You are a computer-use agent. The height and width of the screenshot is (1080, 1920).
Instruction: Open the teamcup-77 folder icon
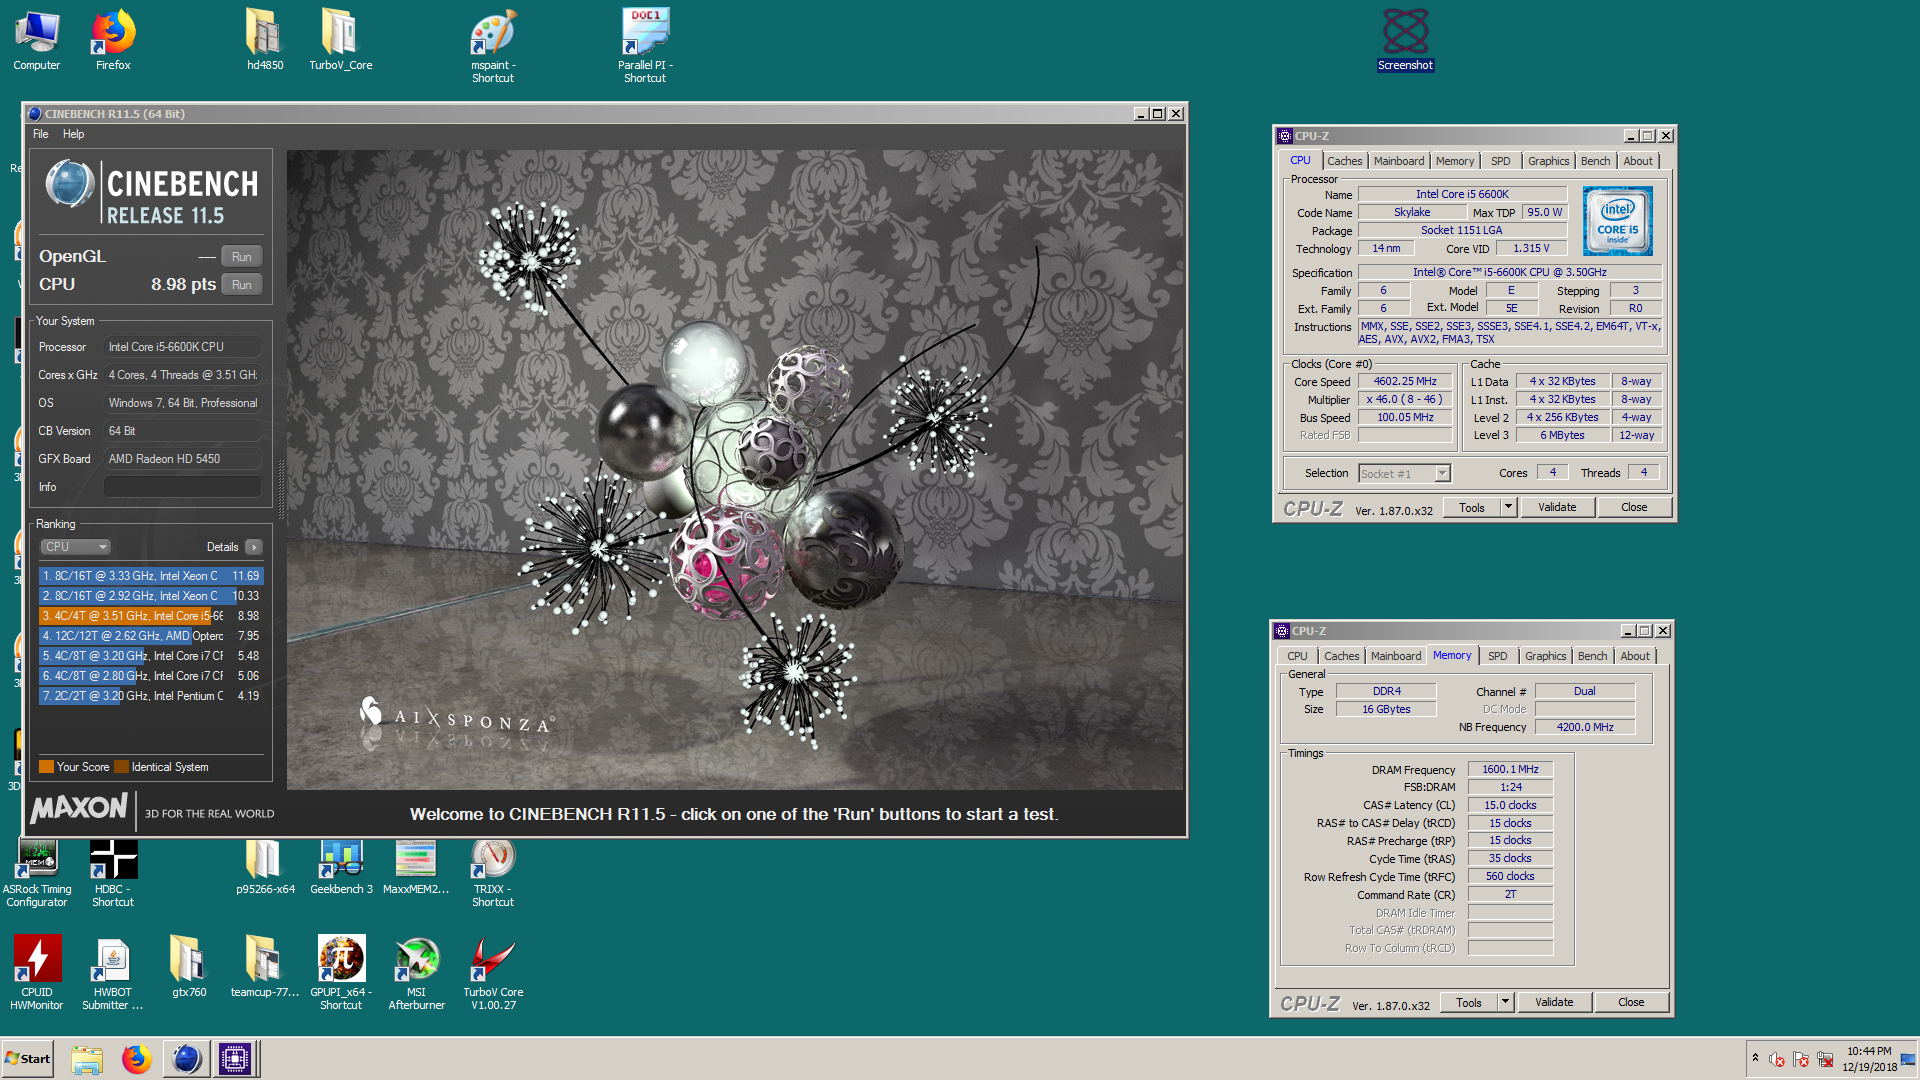point(265,966)
